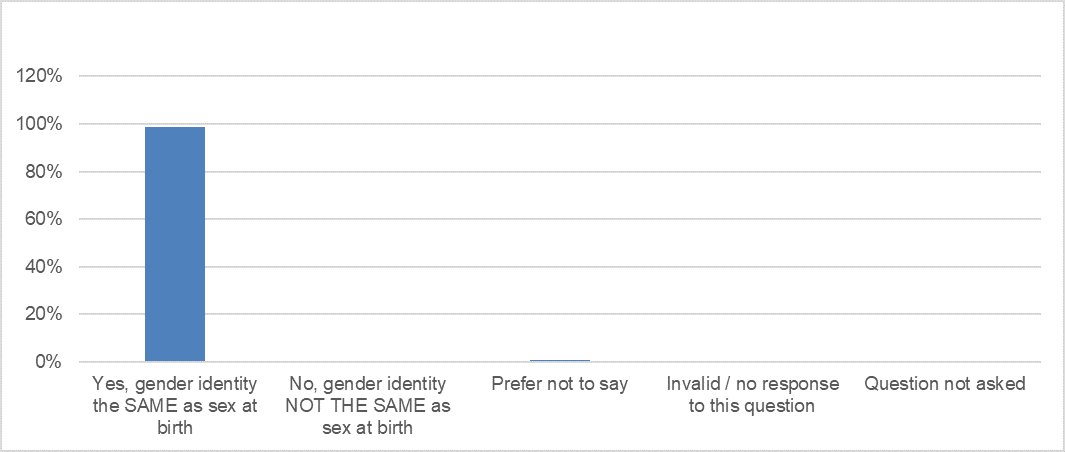Click the tall blue Yes bar
The image size is (1065, 452).
click(x=175, y=244)
